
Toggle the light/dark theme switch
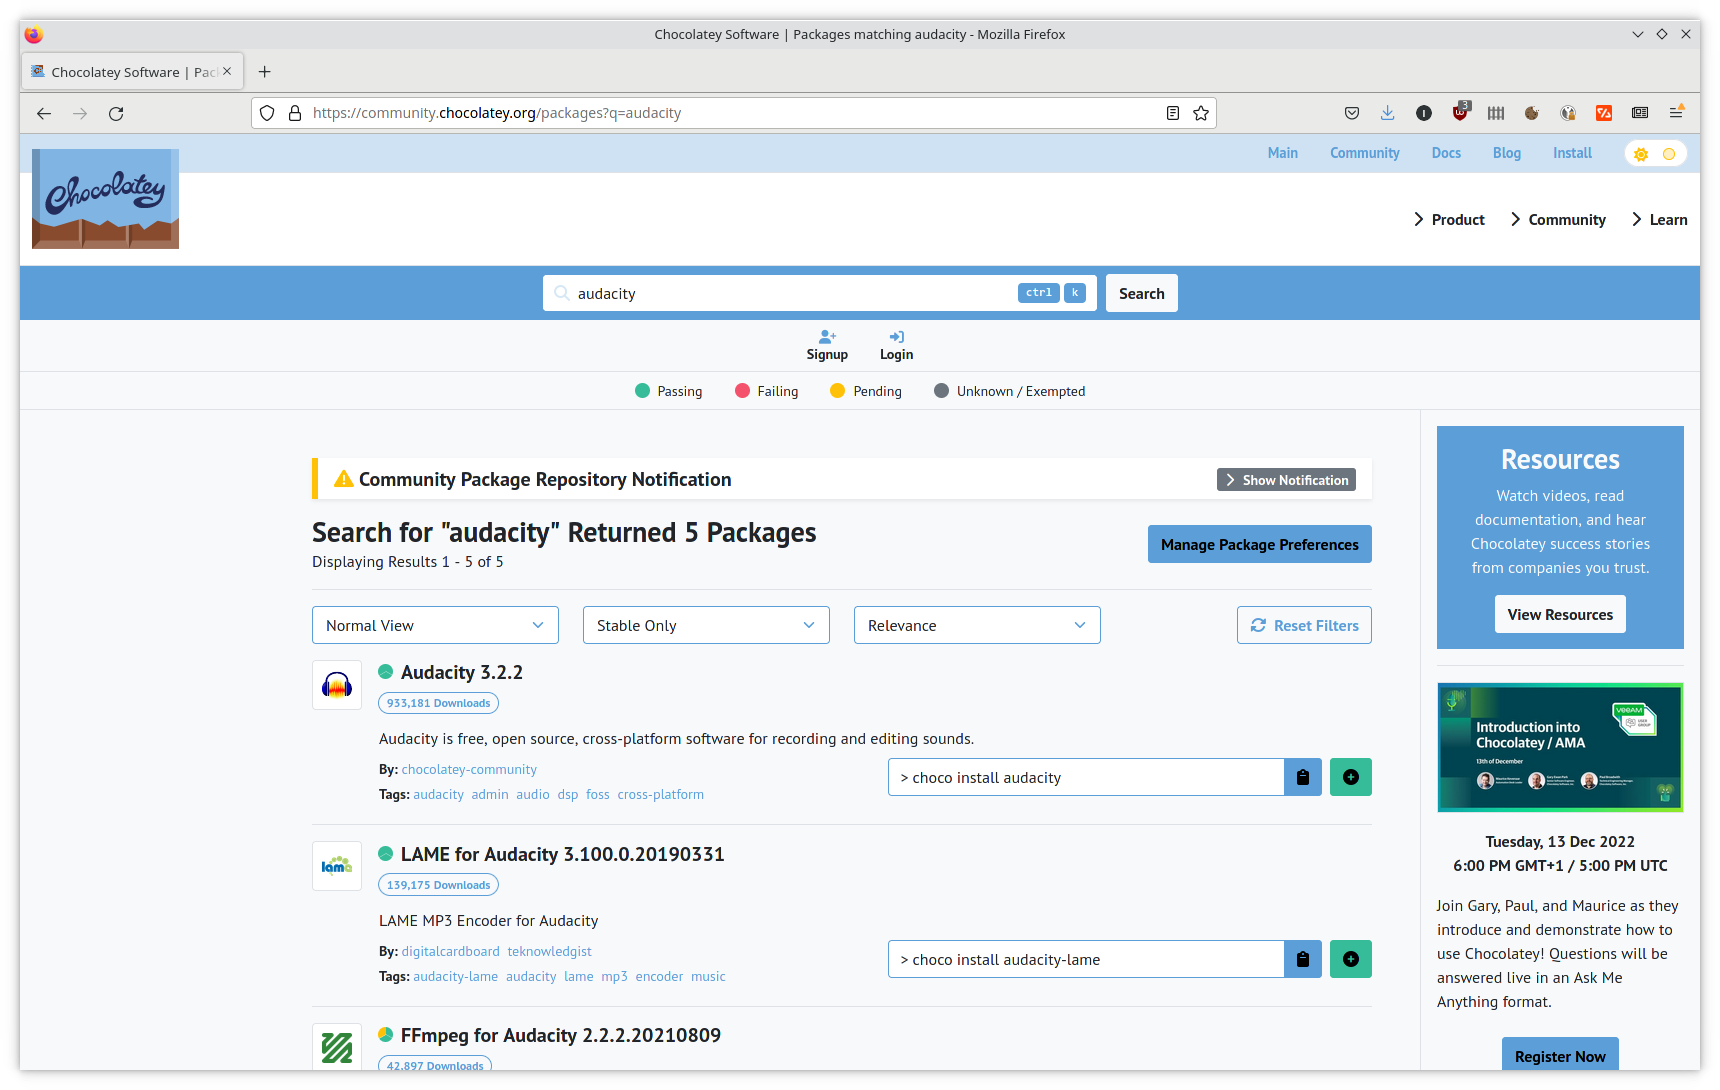(1655, 154)
